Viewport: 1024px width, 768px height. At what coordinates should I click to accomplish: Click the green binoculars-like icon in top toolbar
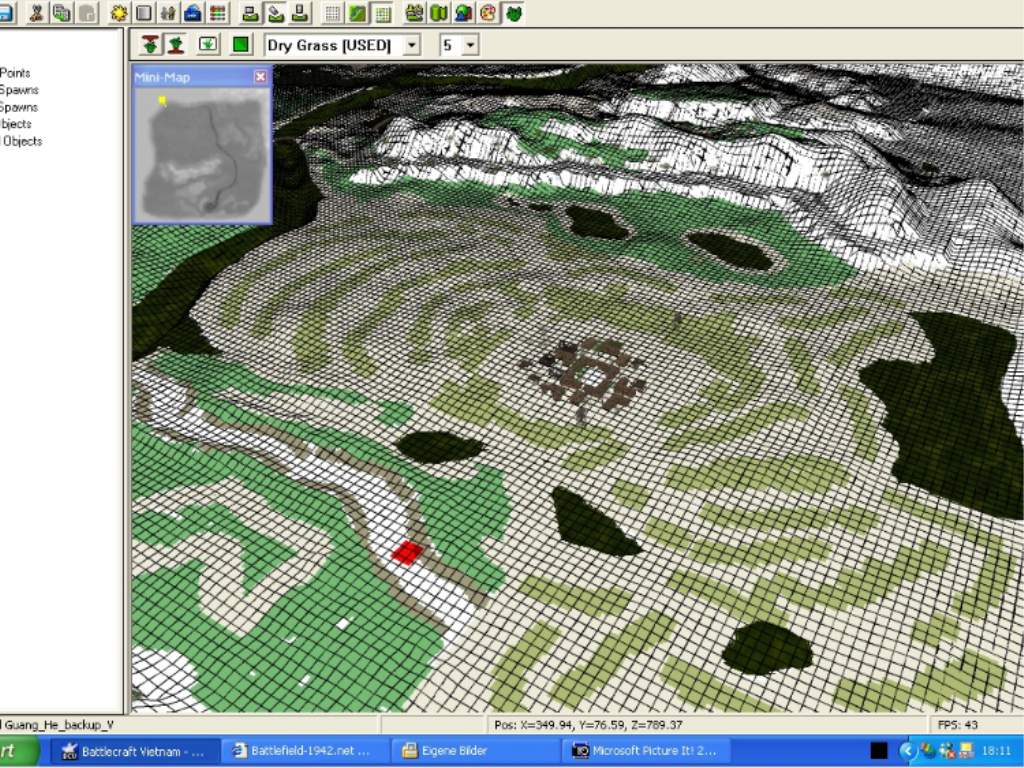[x=414, y=12]
